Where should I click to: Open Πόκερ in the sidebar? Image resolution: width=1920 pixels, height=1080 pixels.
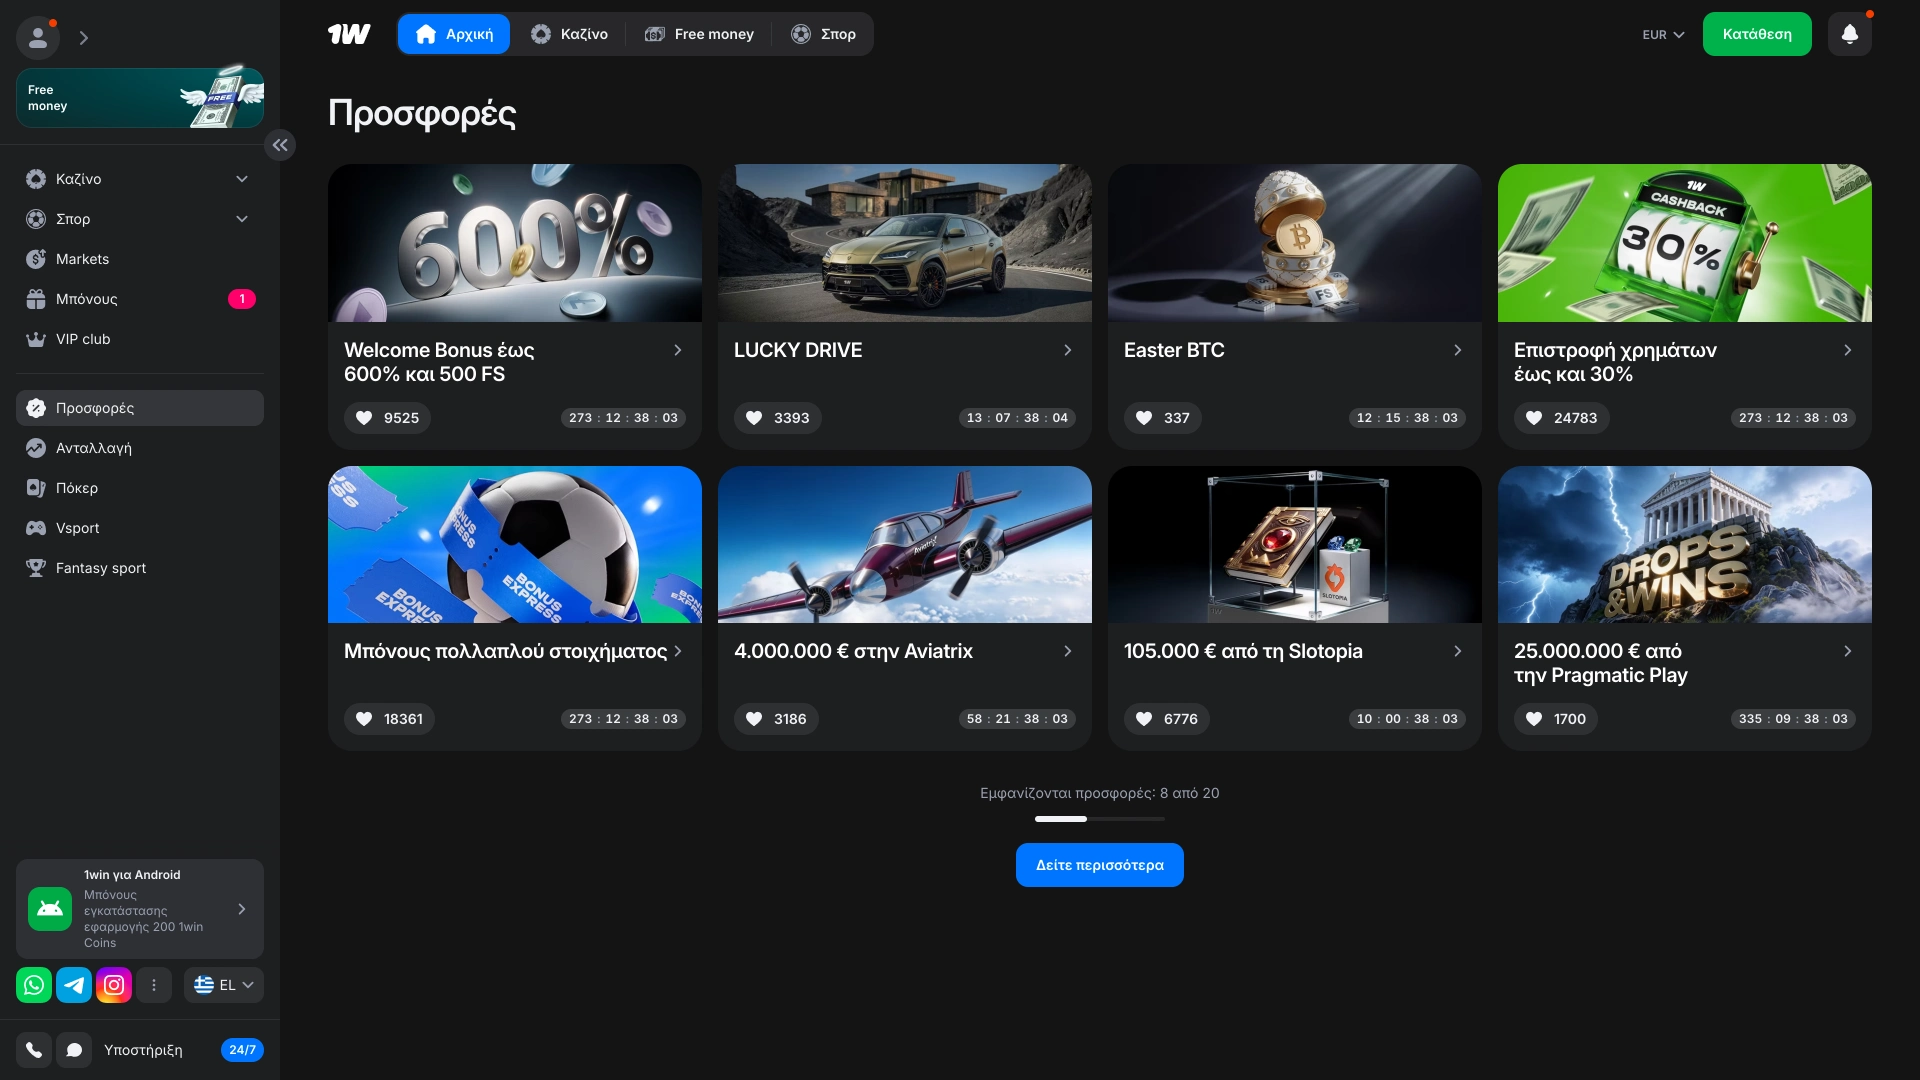point(77,488)
